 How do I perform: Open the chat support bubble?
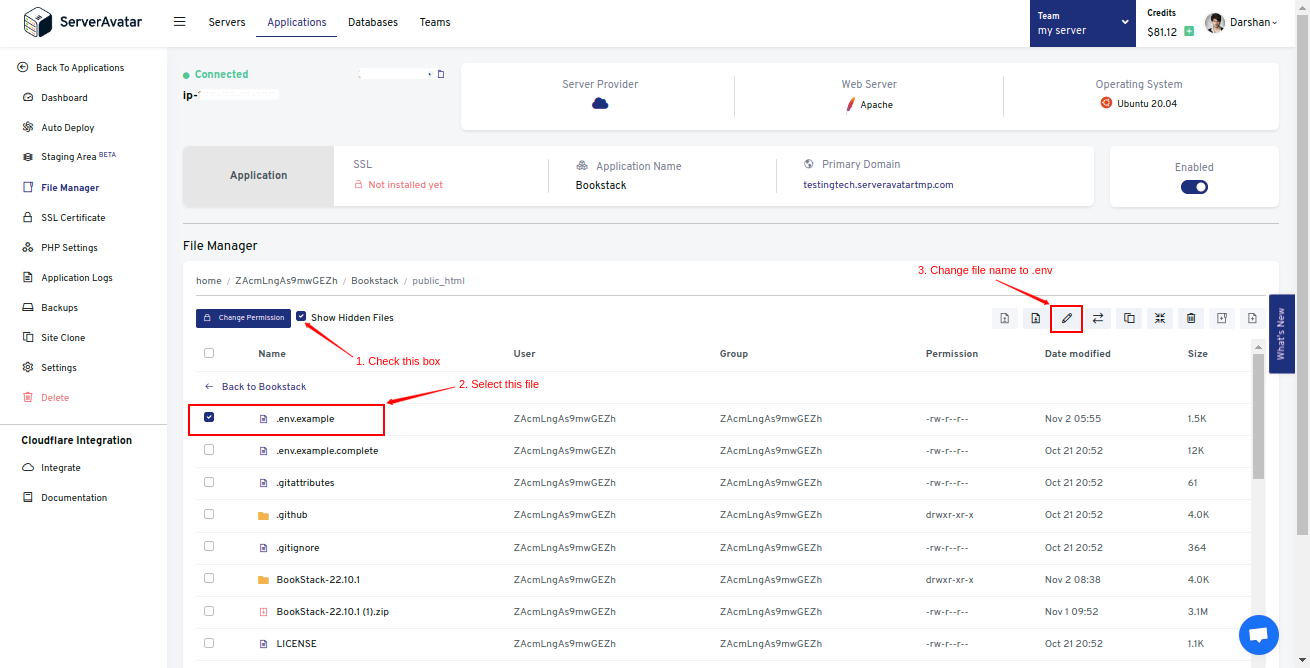tap(1258, 635)
